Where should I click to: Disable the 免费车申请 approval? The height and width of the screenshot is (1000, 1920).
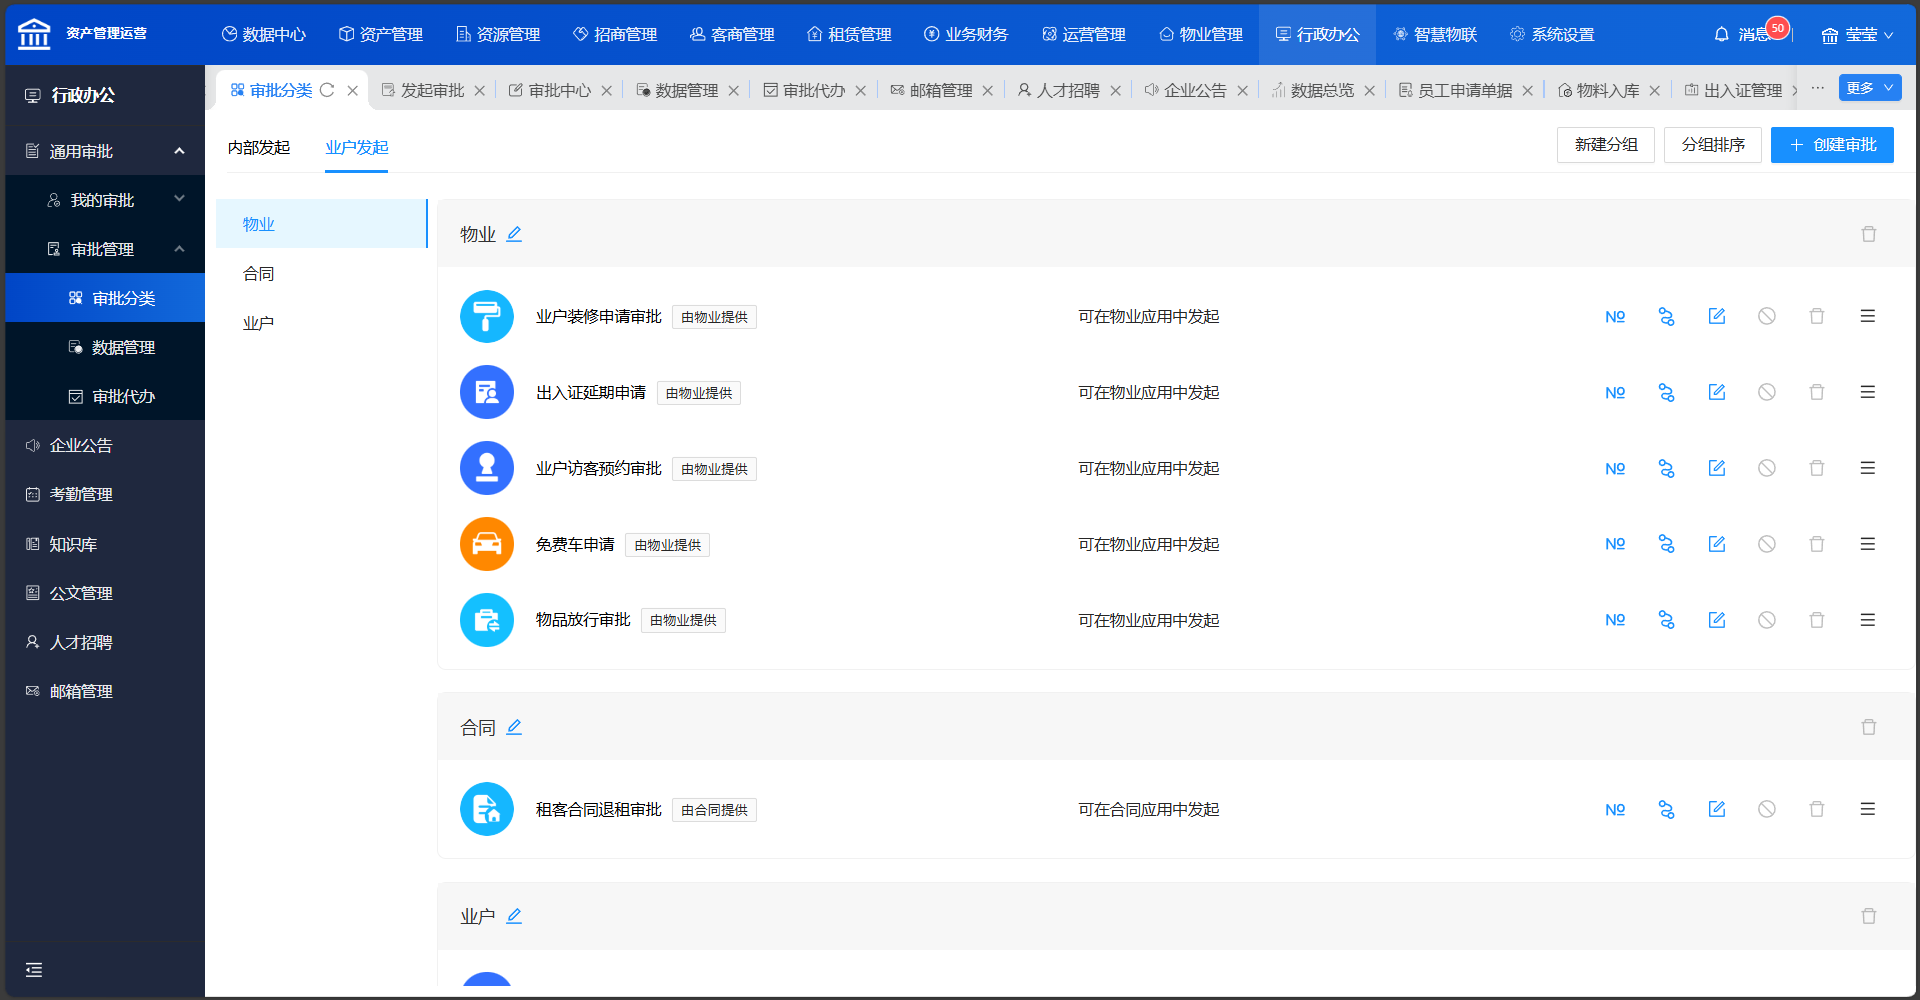(x=1767, y=544)
